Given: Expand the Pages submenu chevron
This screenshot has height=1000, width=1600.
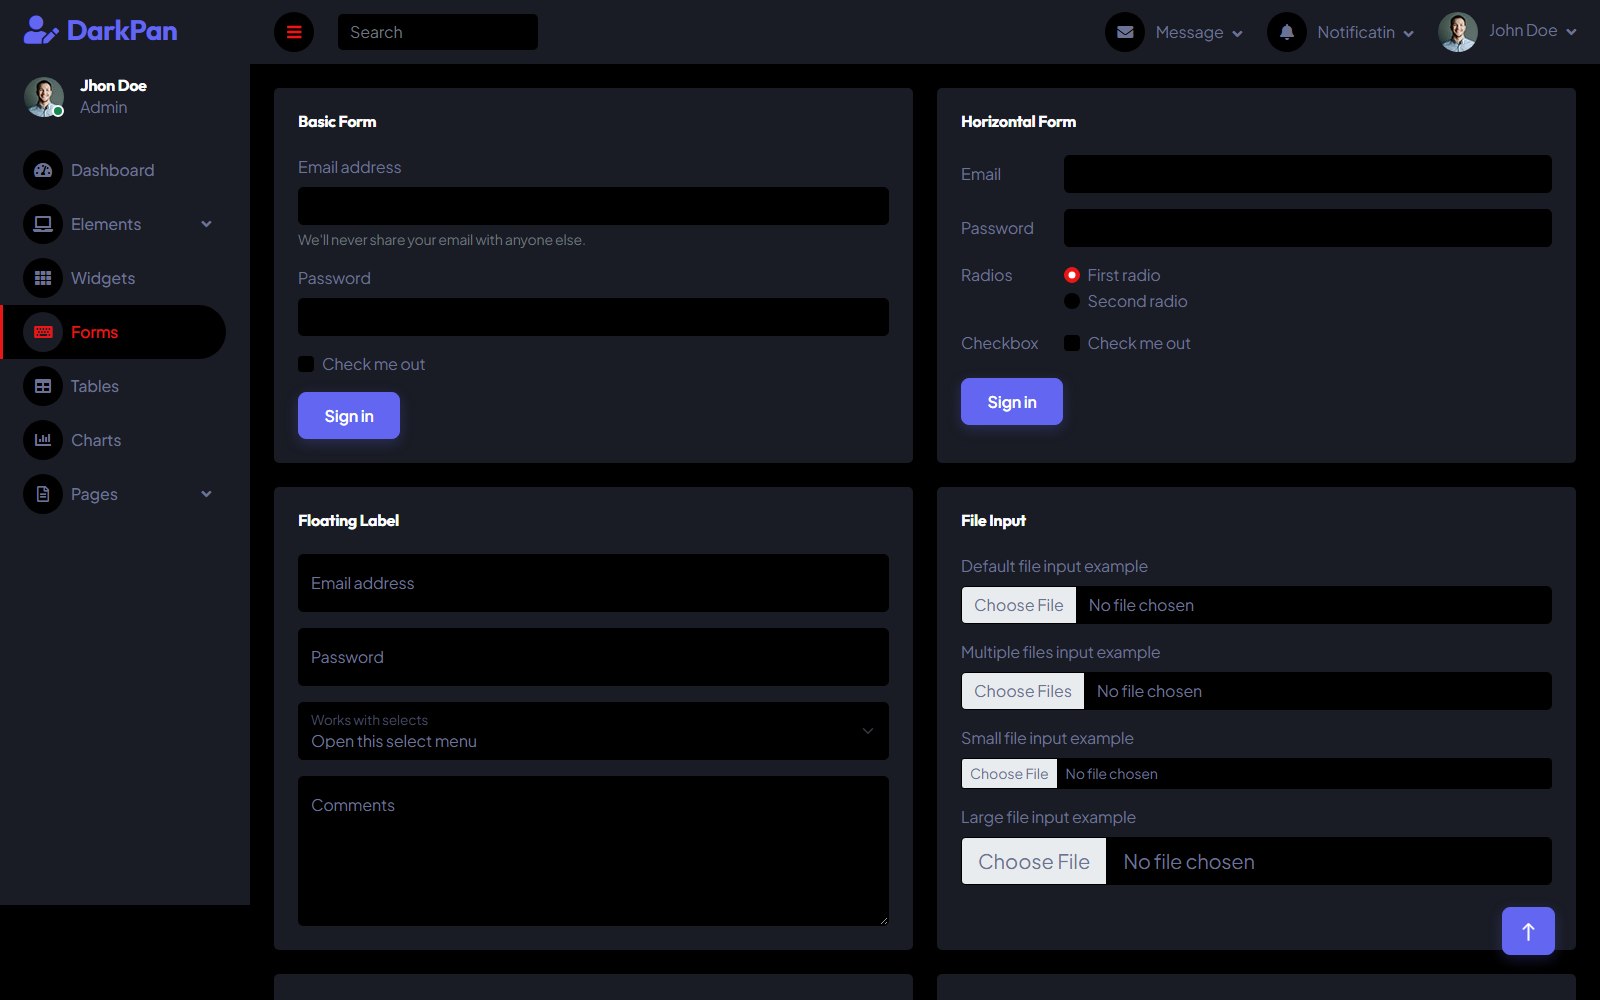Looking at the screenshot, I should (206, 494).
